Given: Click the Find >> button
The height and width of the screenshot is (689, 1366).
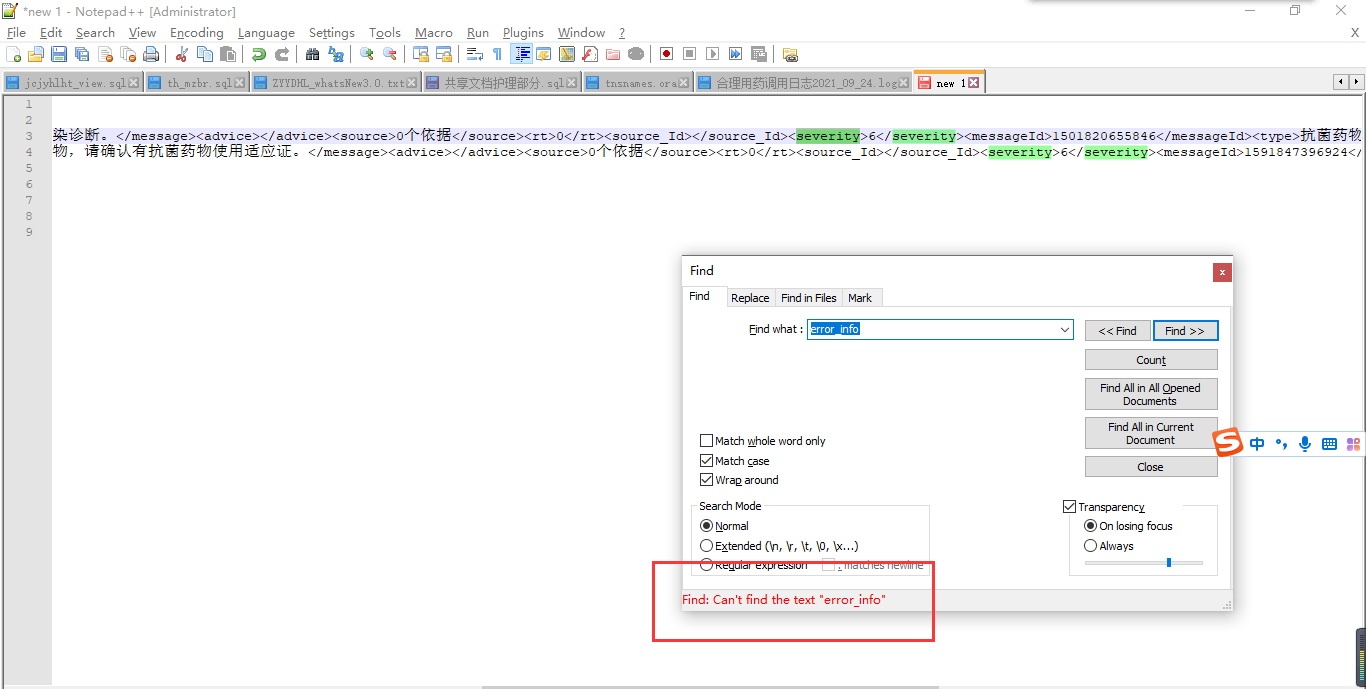Looking at the screenshot, I should point(1185,331).
